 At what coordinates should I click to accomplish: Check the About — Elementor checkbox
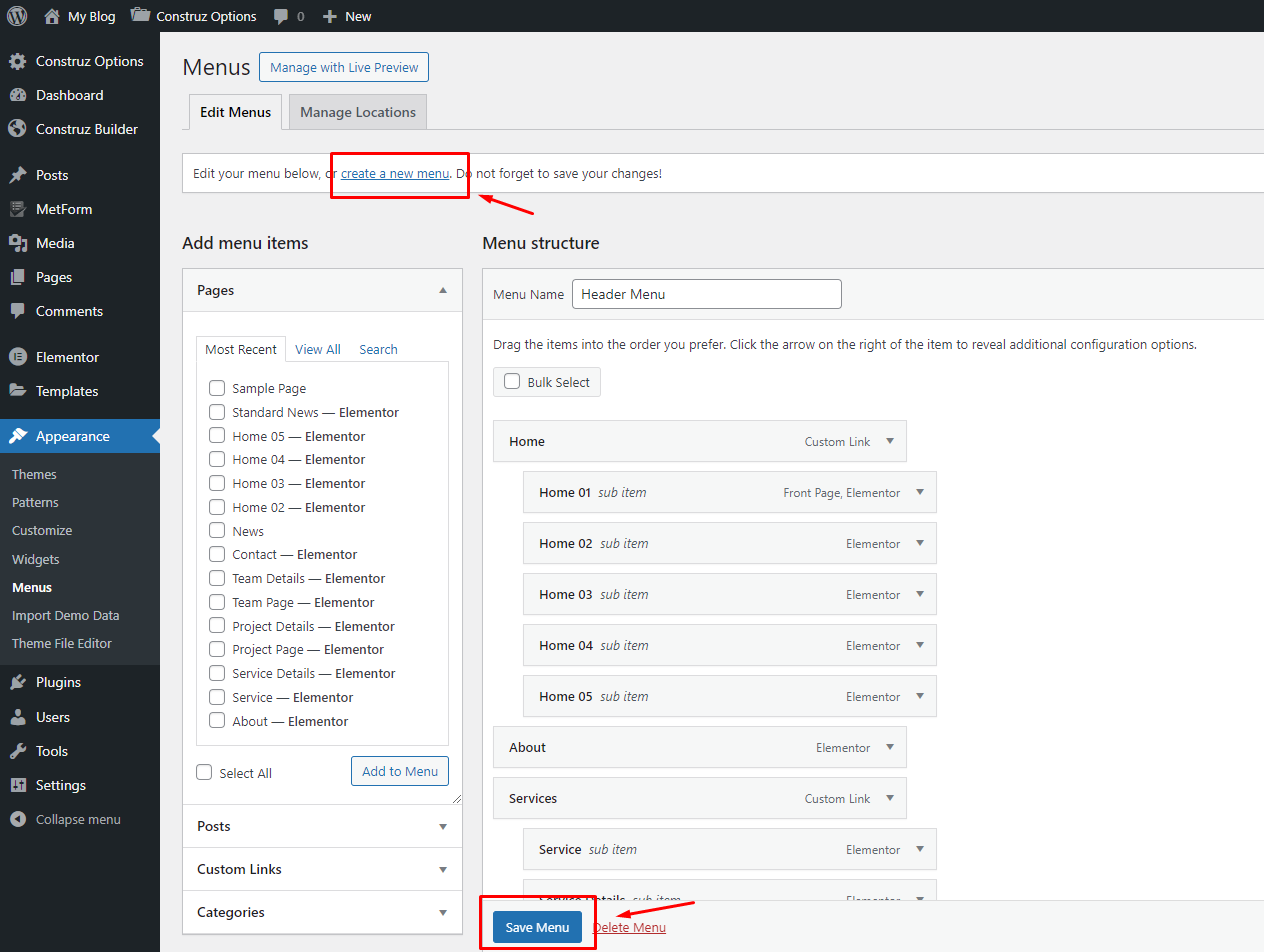pos(217,721)
